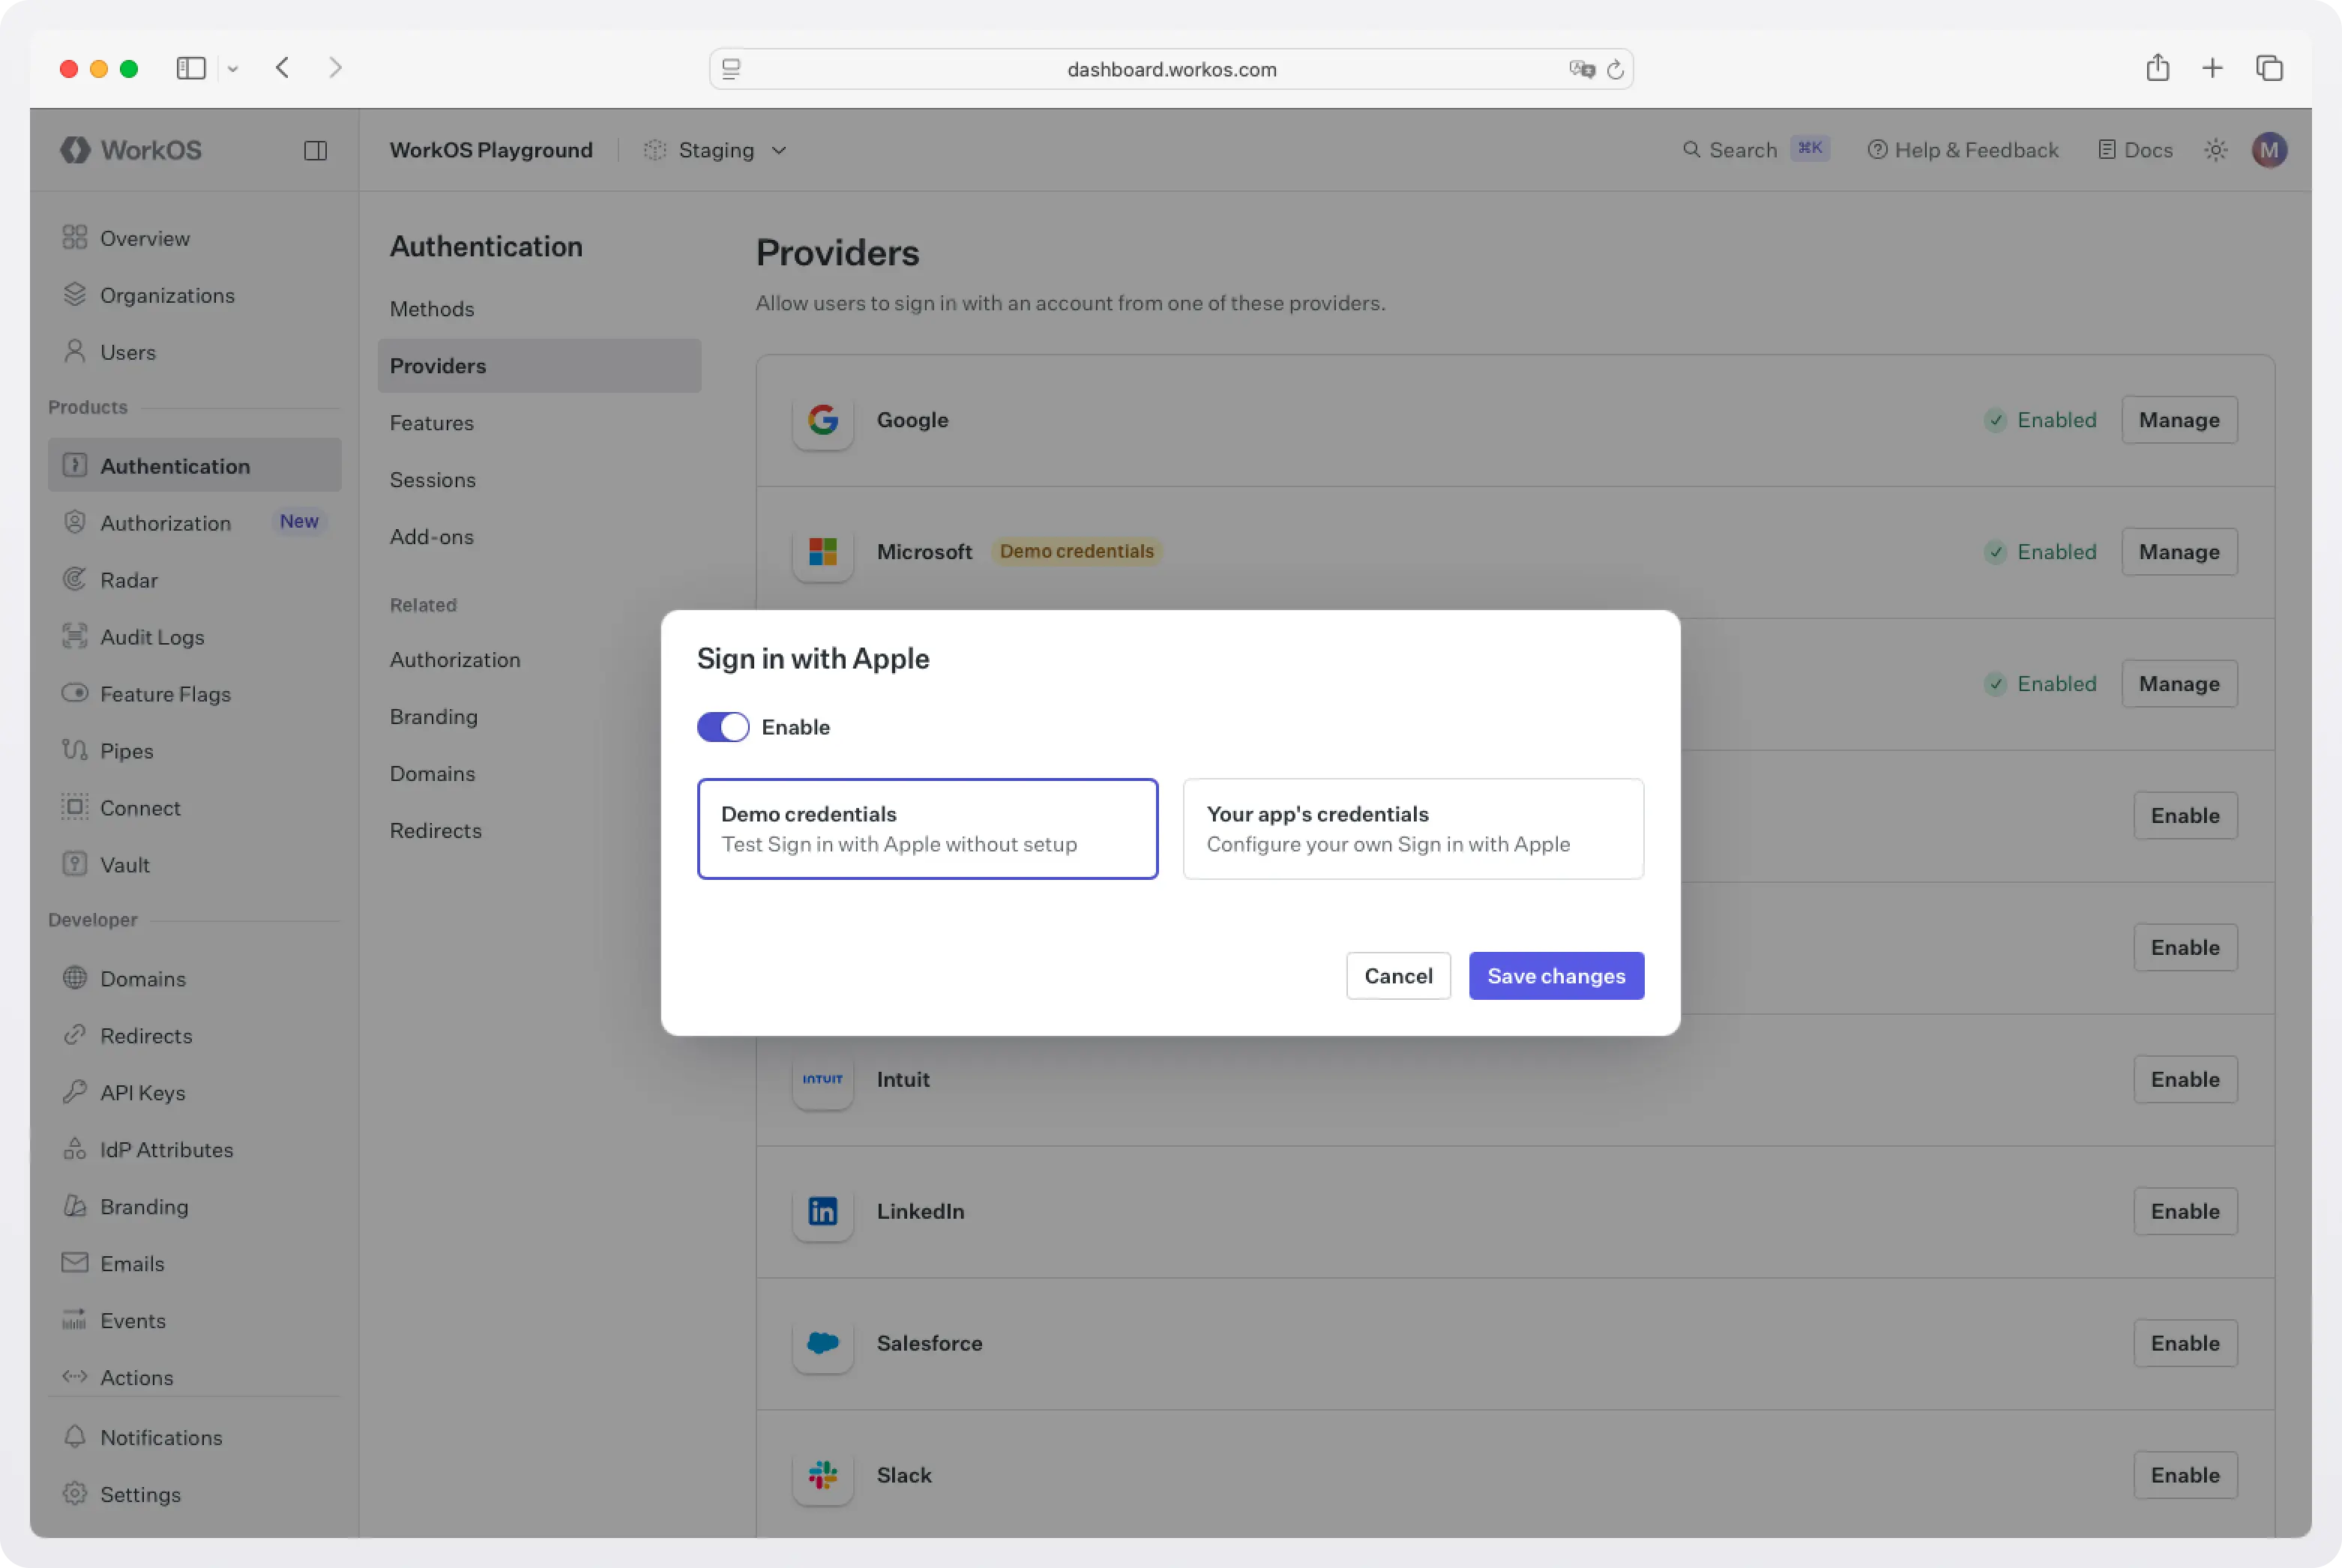Click the Search magnifier icon

[1692, 149]
